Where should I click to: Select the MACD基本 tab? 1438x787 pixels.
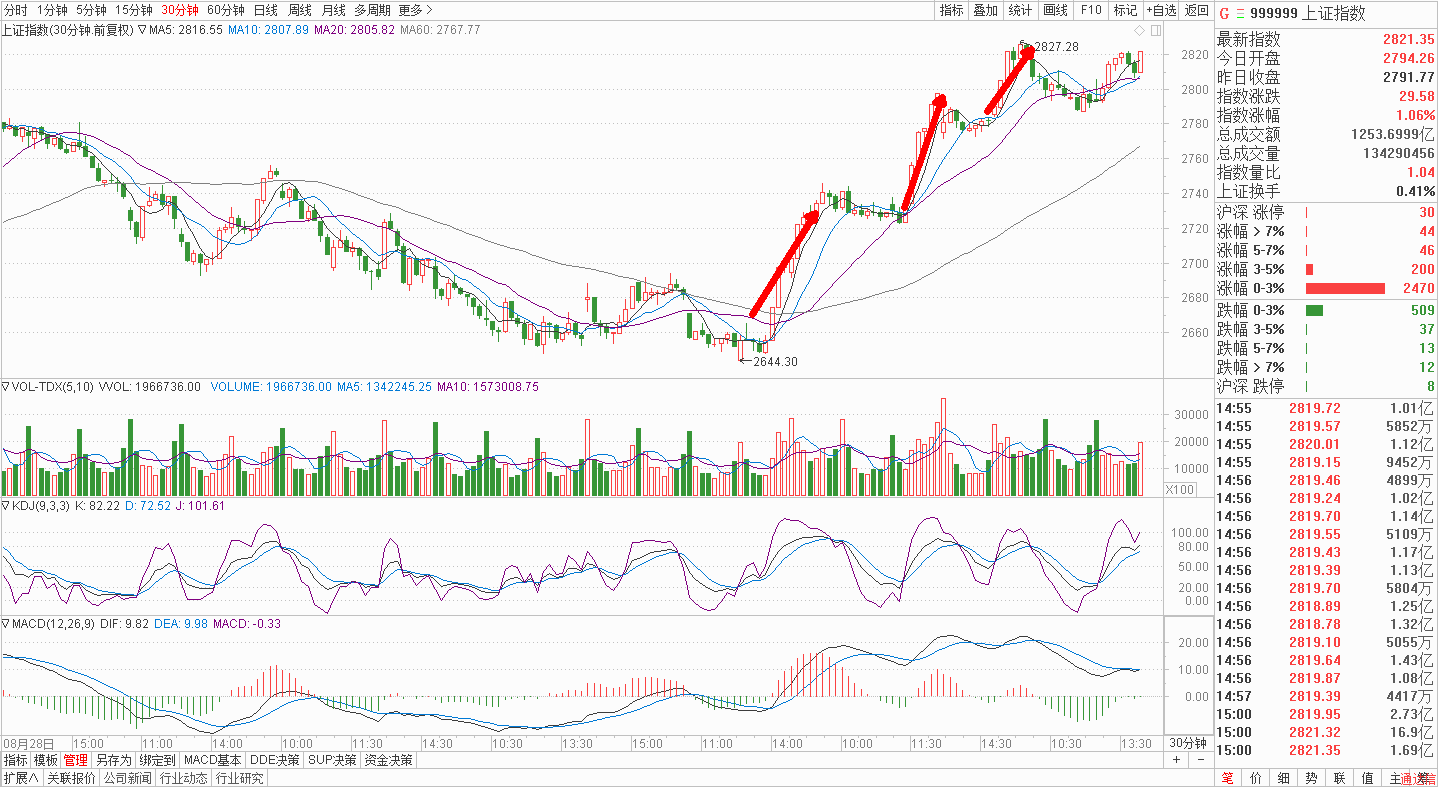[213, 760]
